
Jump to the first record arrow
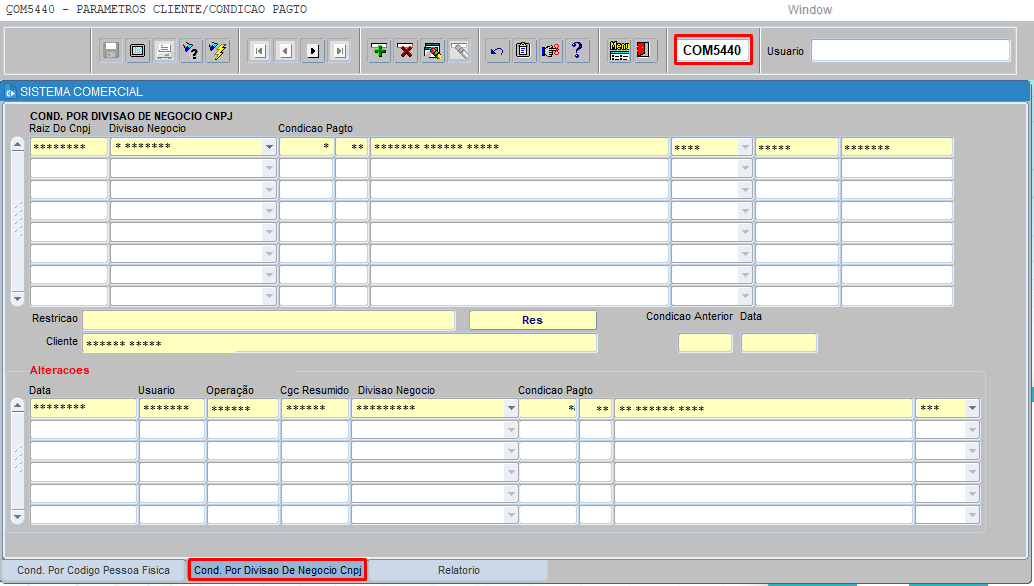click(259, 51)
